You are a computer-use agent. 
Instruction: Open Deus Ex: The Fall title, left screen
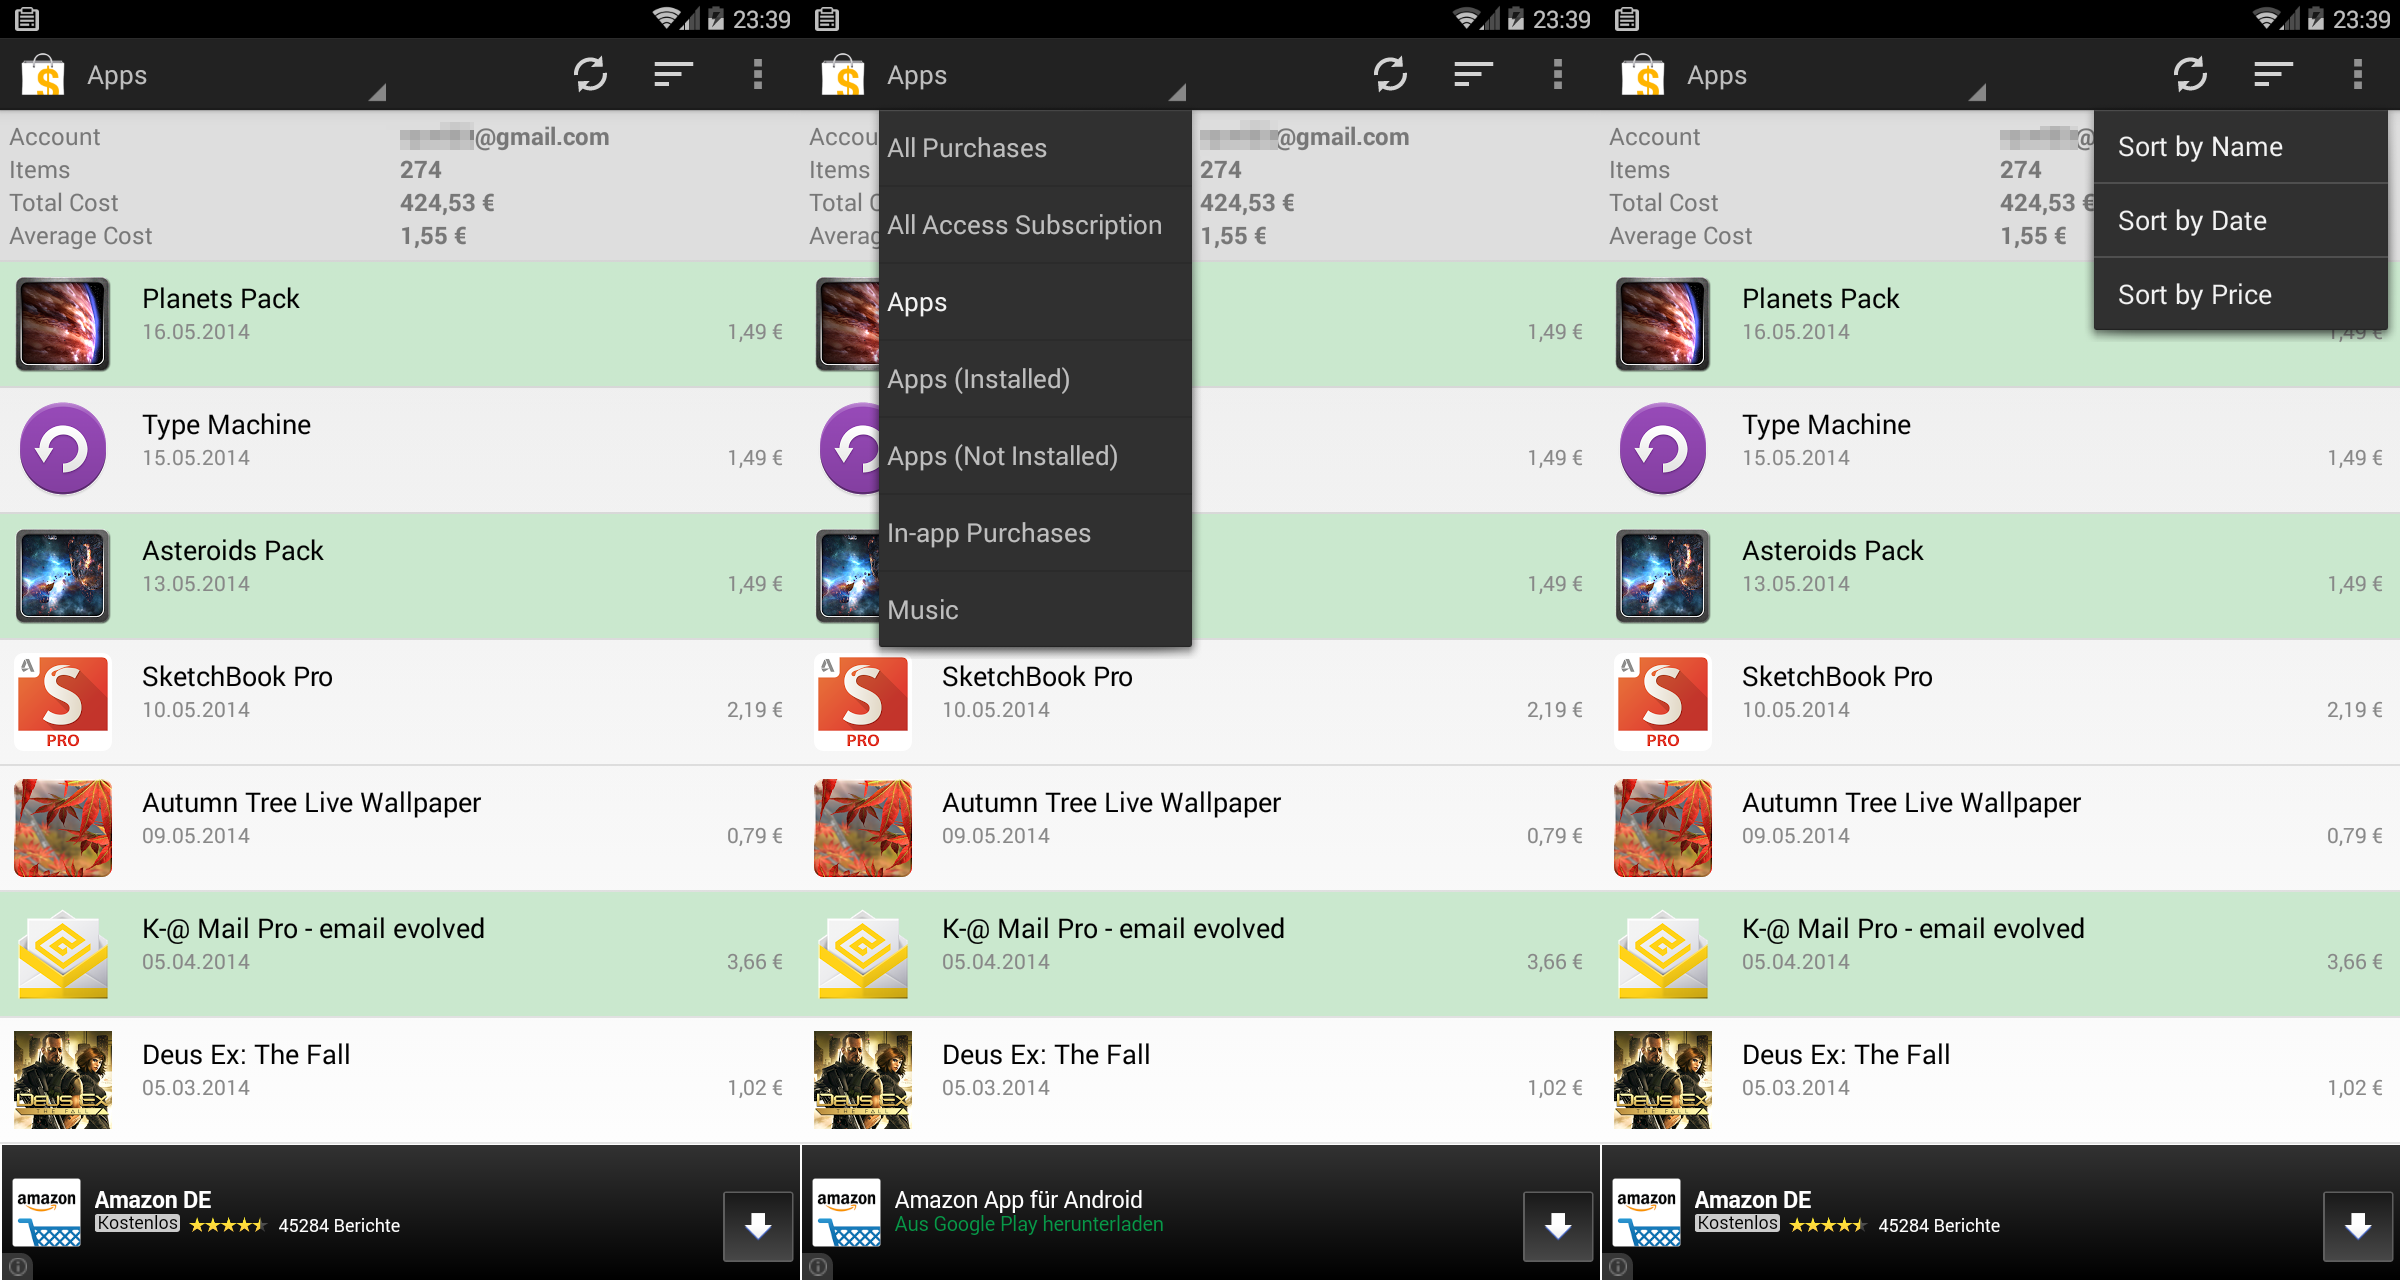click(246, 1055)
